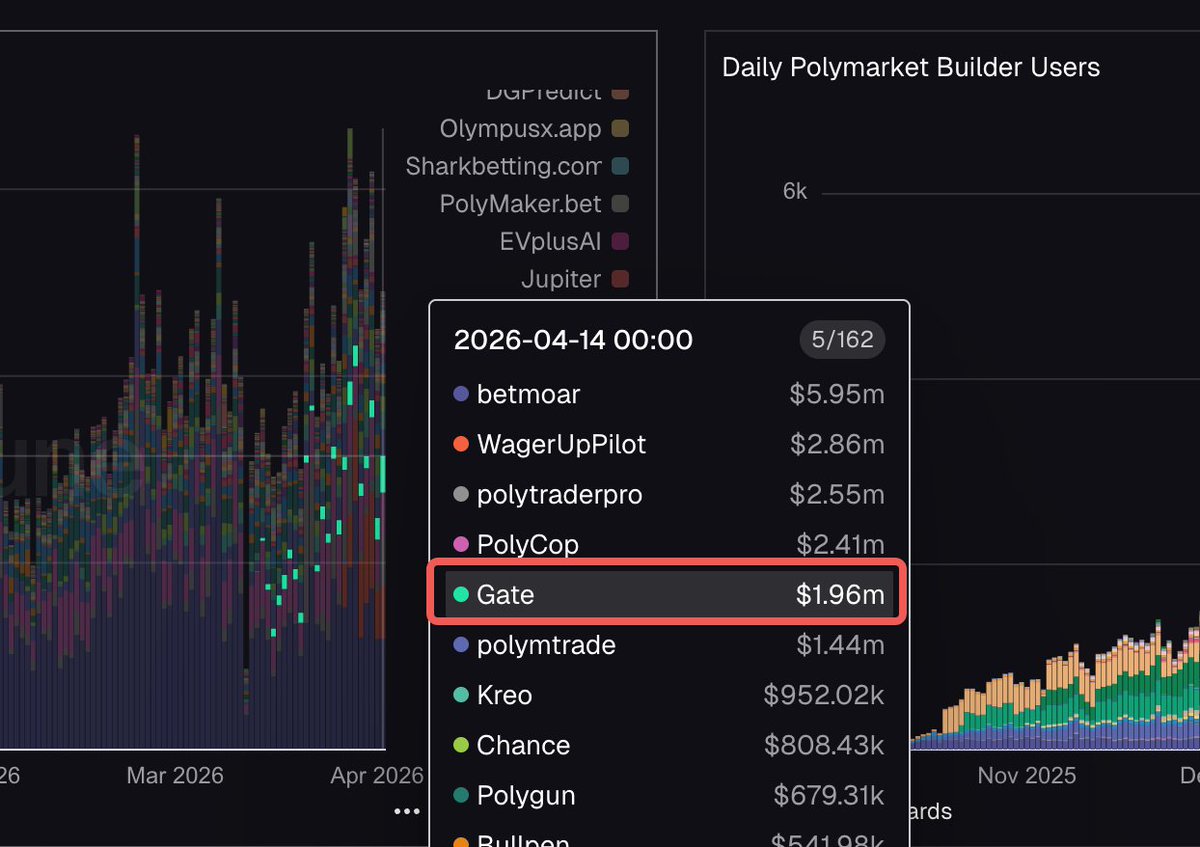This screenshot has height=847, width=1200.
Task: Toggle the PolyMaker.bet legend entry
Action: click(x=534, y=204)
